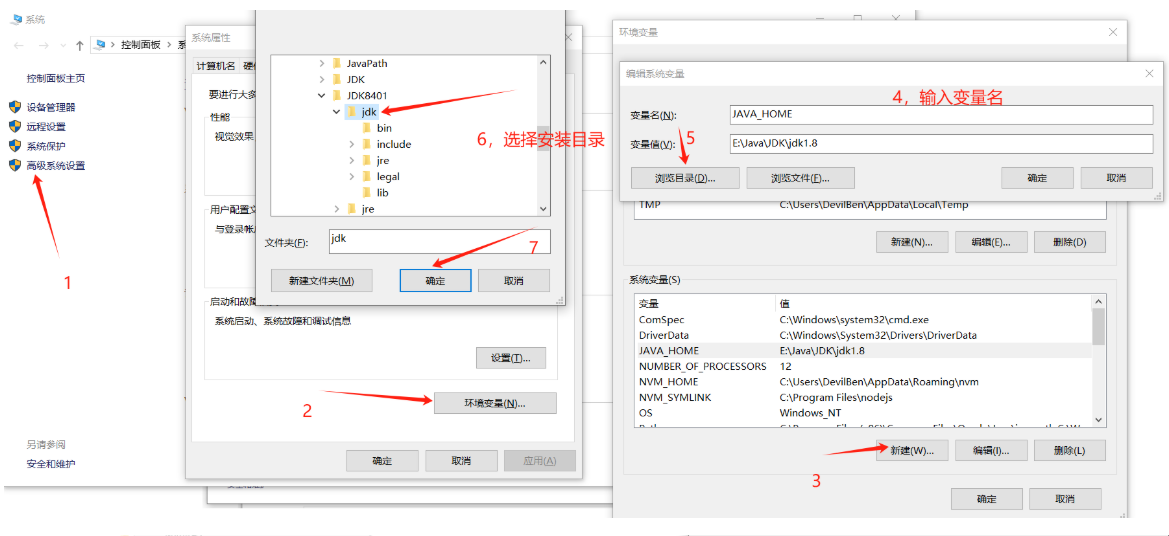Click 确定 in folder browser dialog

pos(435,281)
